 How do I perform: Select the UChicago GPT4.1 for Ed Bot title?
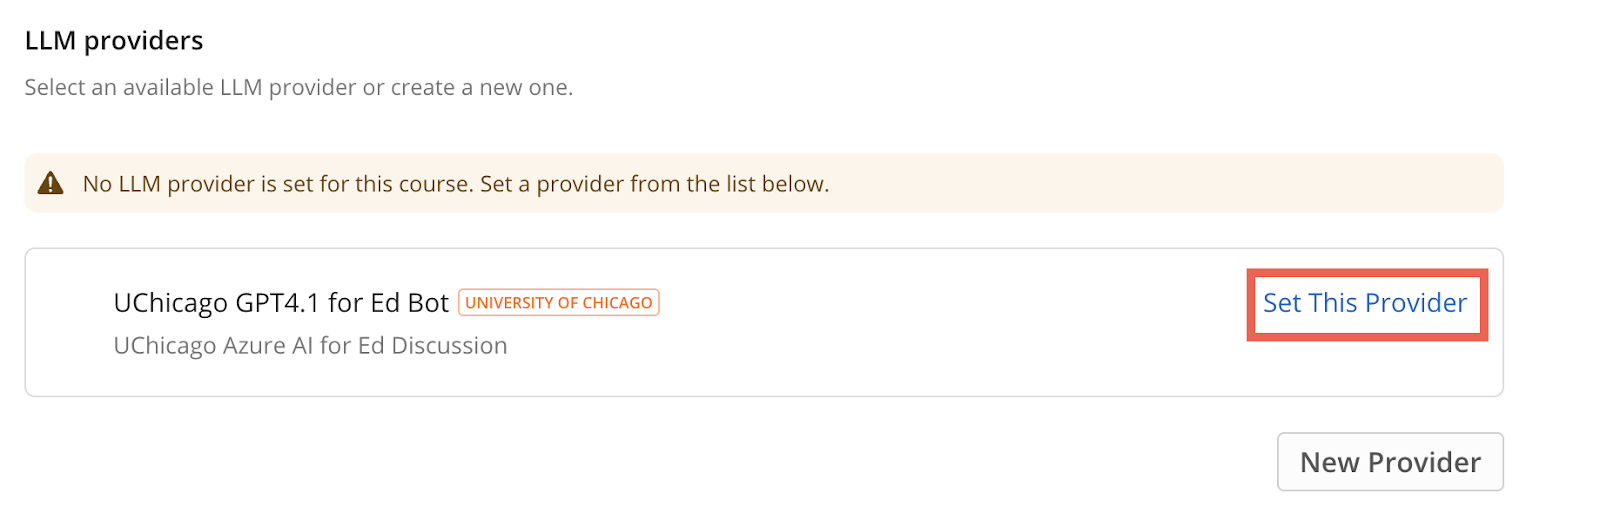coord(281,303)
